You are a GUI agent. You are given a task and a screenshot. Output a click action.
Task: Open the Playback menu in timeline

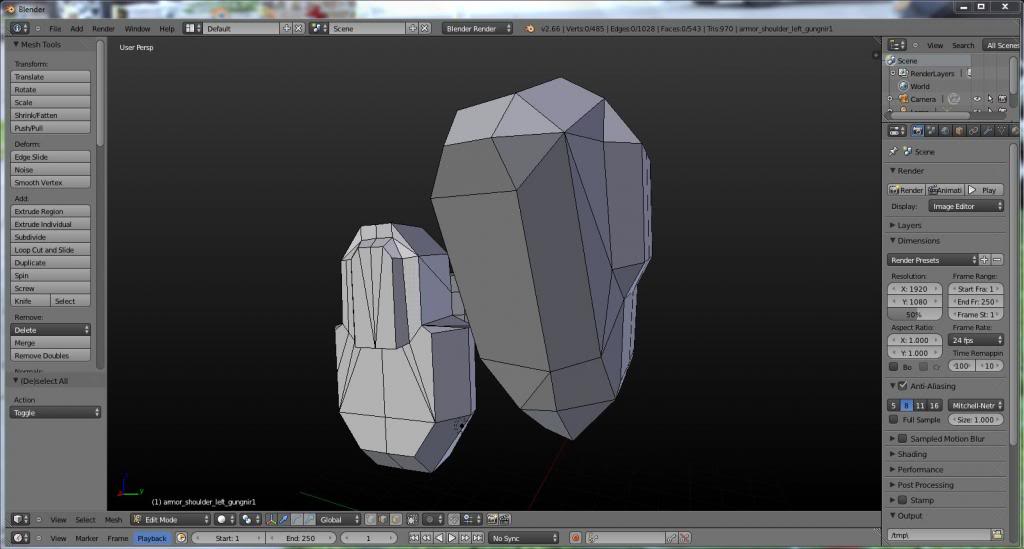tap(152, 538)
